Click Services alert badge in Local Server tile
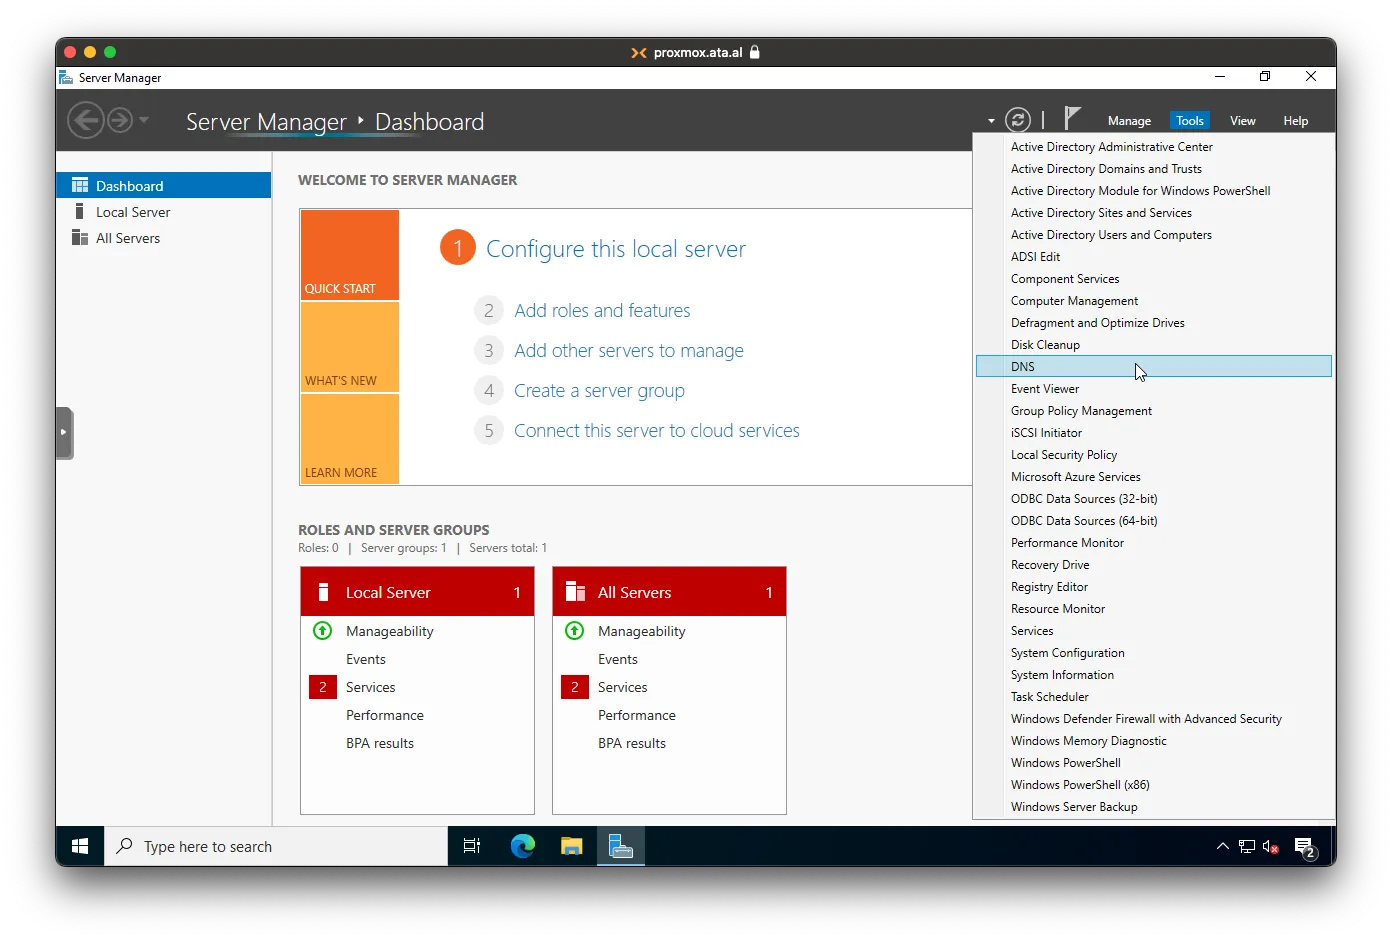This screenshot has width=1392, height=940. pyautogui.click(x=323, y=687)
